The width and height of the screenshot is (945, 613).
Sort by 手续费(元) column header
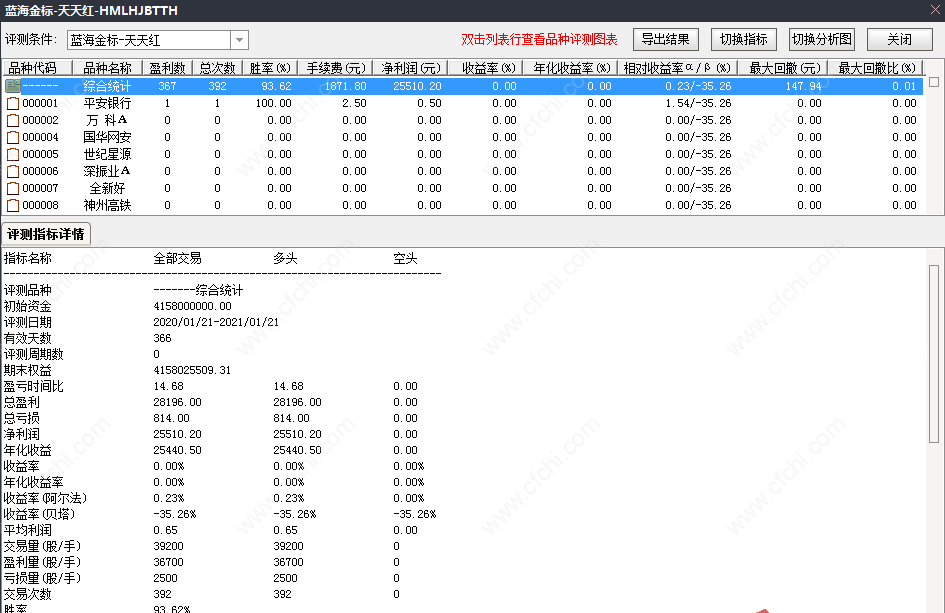pyautogui.click(x=335, y=68)
